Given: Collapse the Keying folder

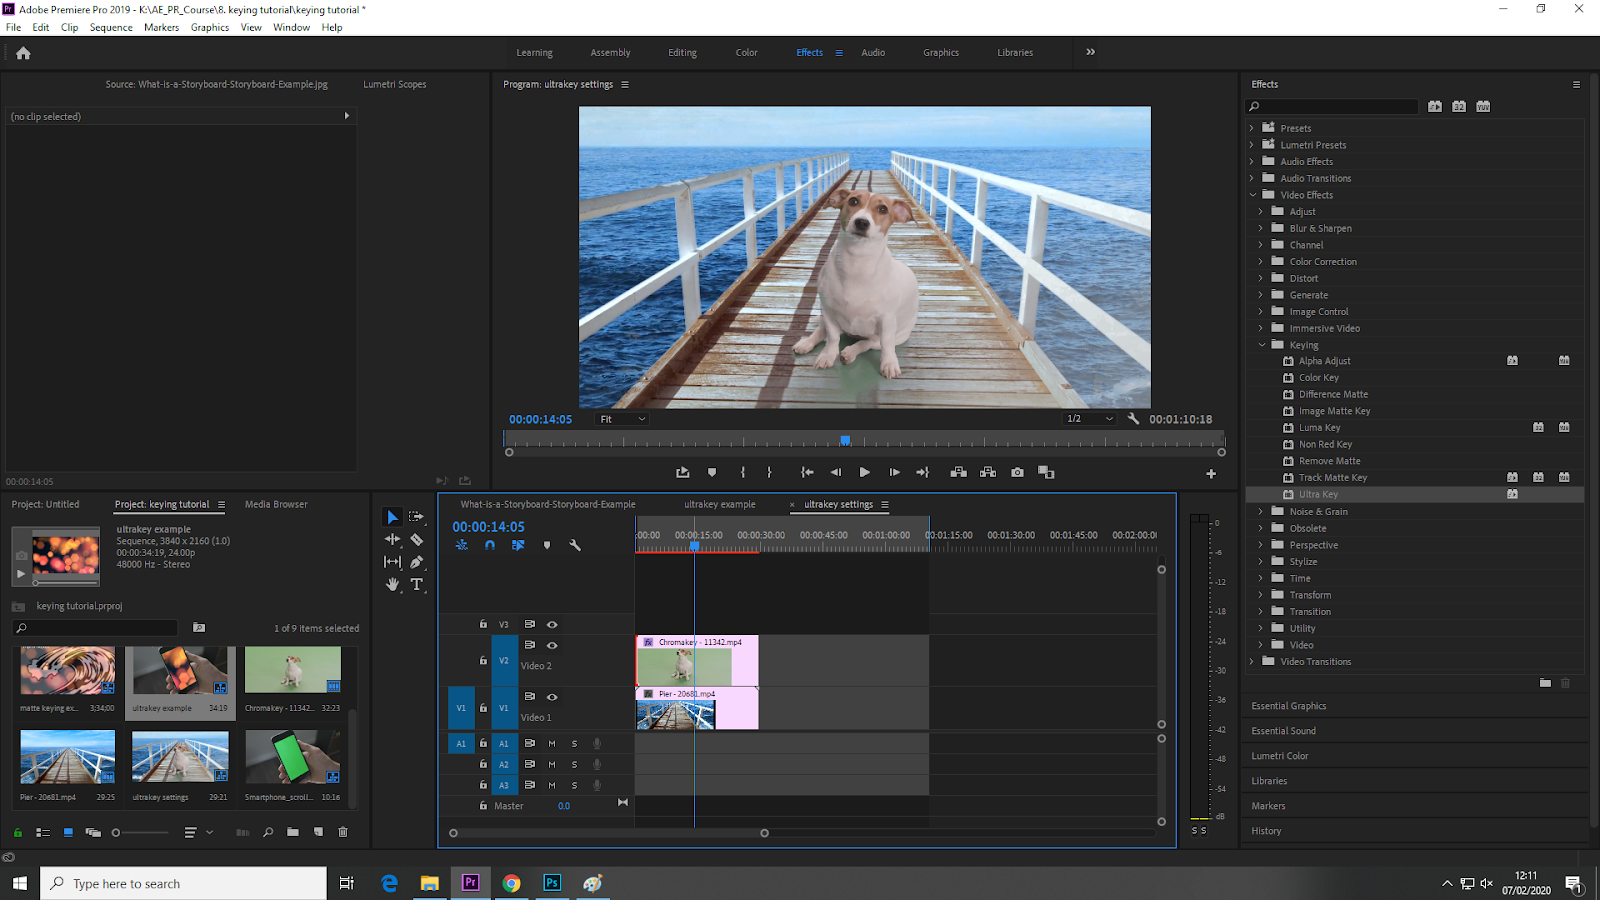Looking at the screenshot, I should 1262,345.
